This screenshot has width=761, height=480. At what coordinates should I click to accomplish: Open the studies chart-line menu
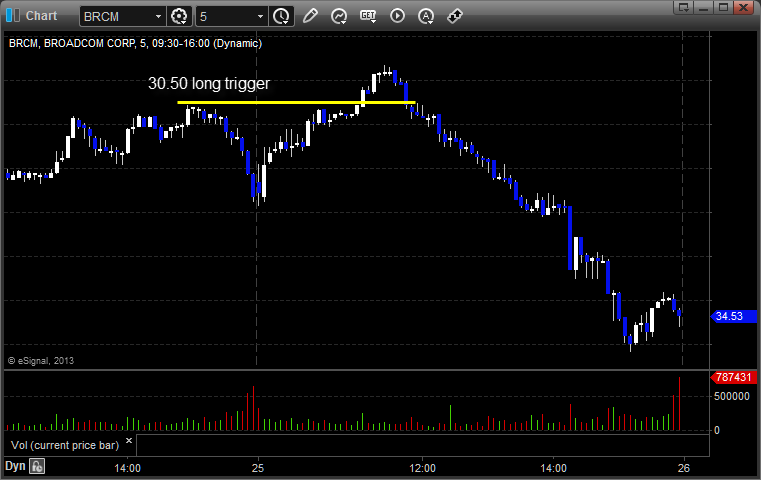(x=339, y=16)
